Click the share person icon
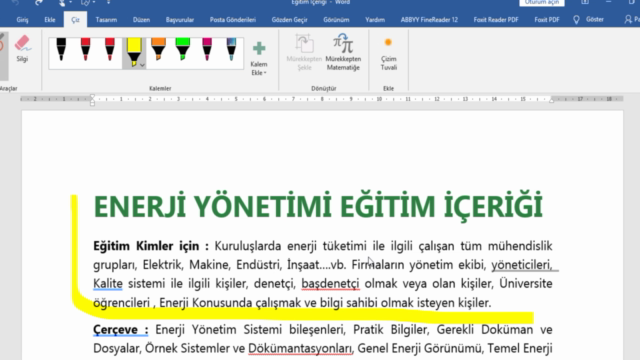This screenshot has width=640, height=360. (x=628, y=20)
